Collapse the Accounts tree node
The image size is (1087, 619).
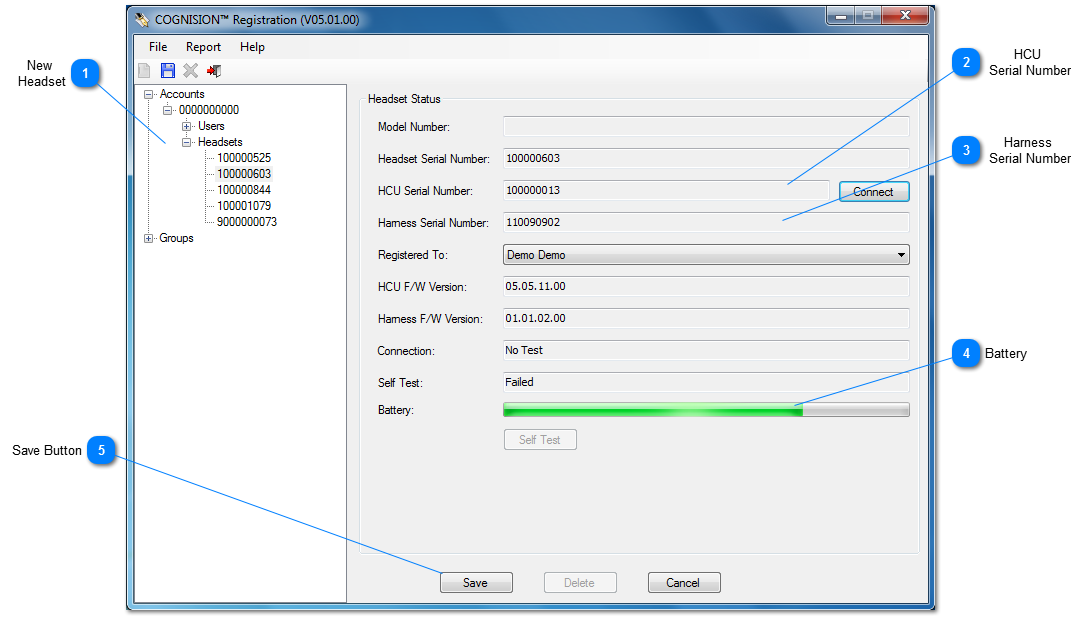coord(149,94)
